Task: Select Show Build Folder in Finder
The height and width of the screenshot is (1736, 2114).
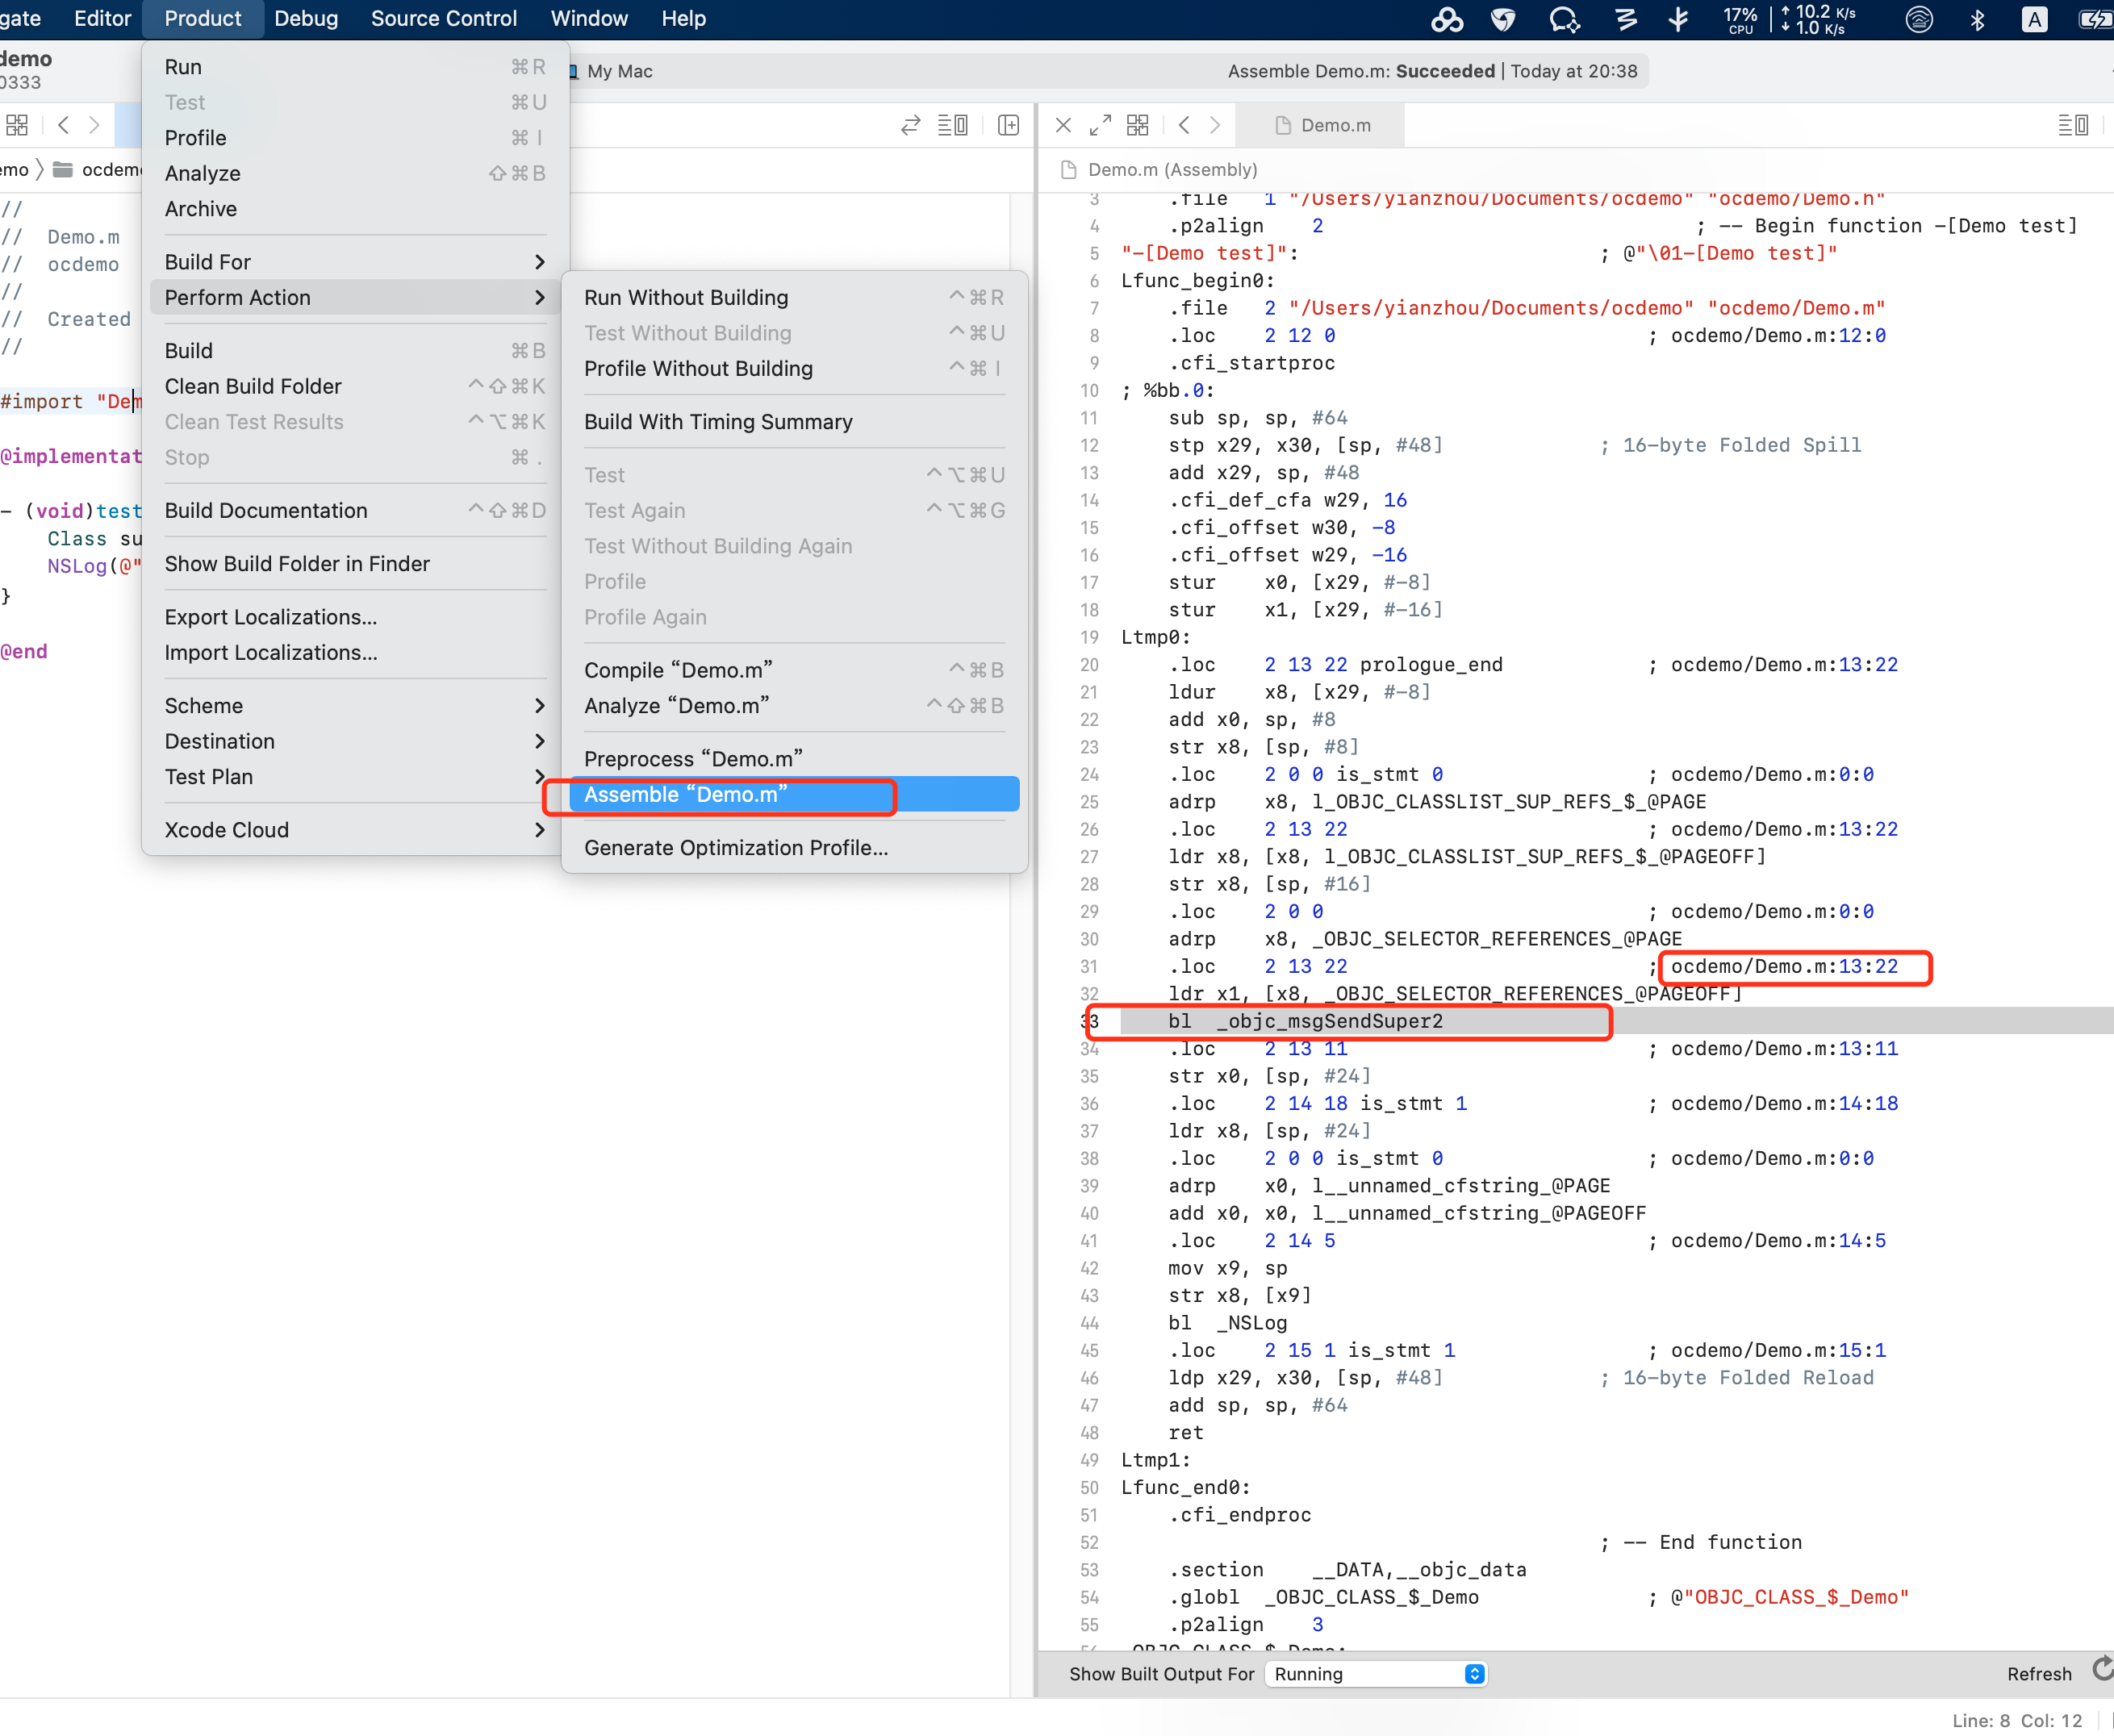Action: [355, 564]
